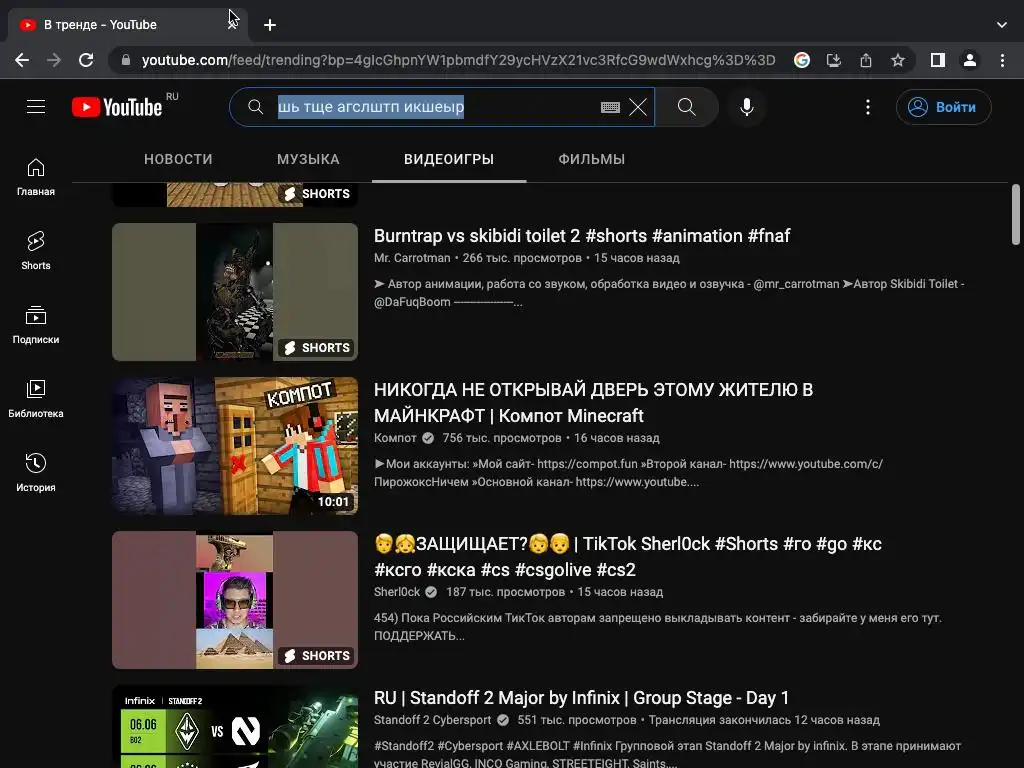This screenshot has width=1024, height=768.
Task: Reload the page
Action: click(x=86, y=61)
